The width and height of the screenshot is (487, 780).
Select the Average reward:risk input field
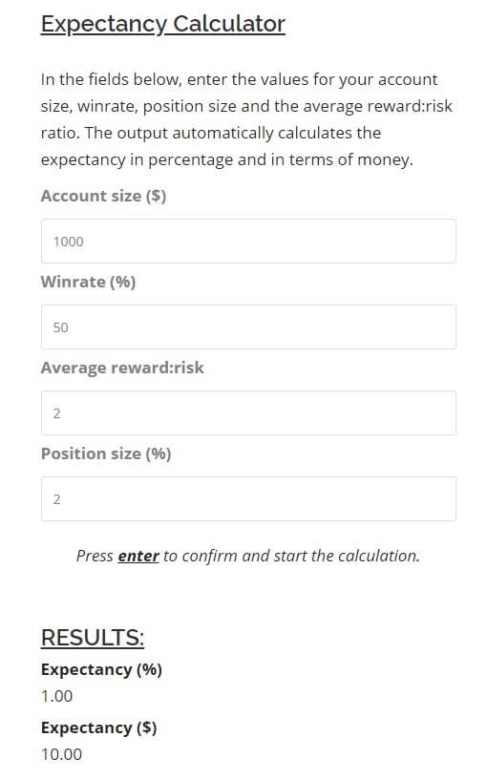click(x=248, y=413)
